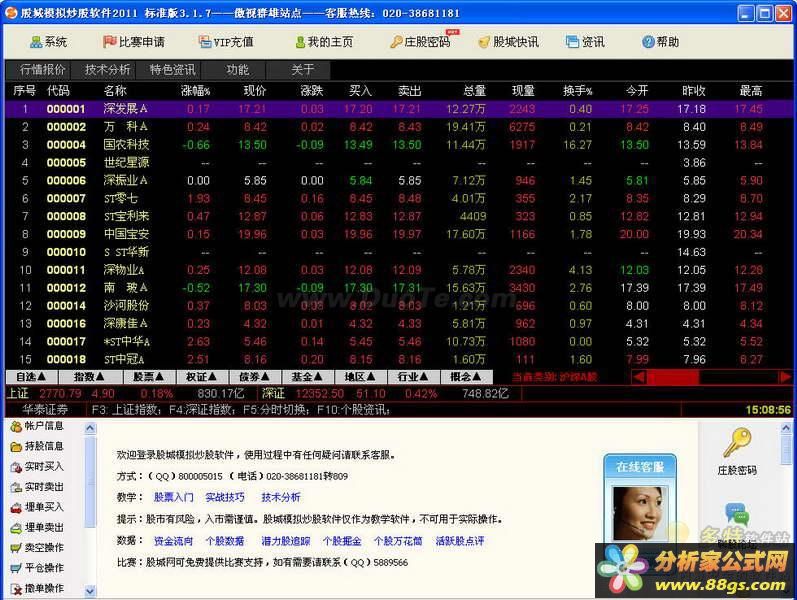The height and width of the screenshot is (600, 797).
Task: Expand the 基金▲ category
Action: (x=308, y=377)
